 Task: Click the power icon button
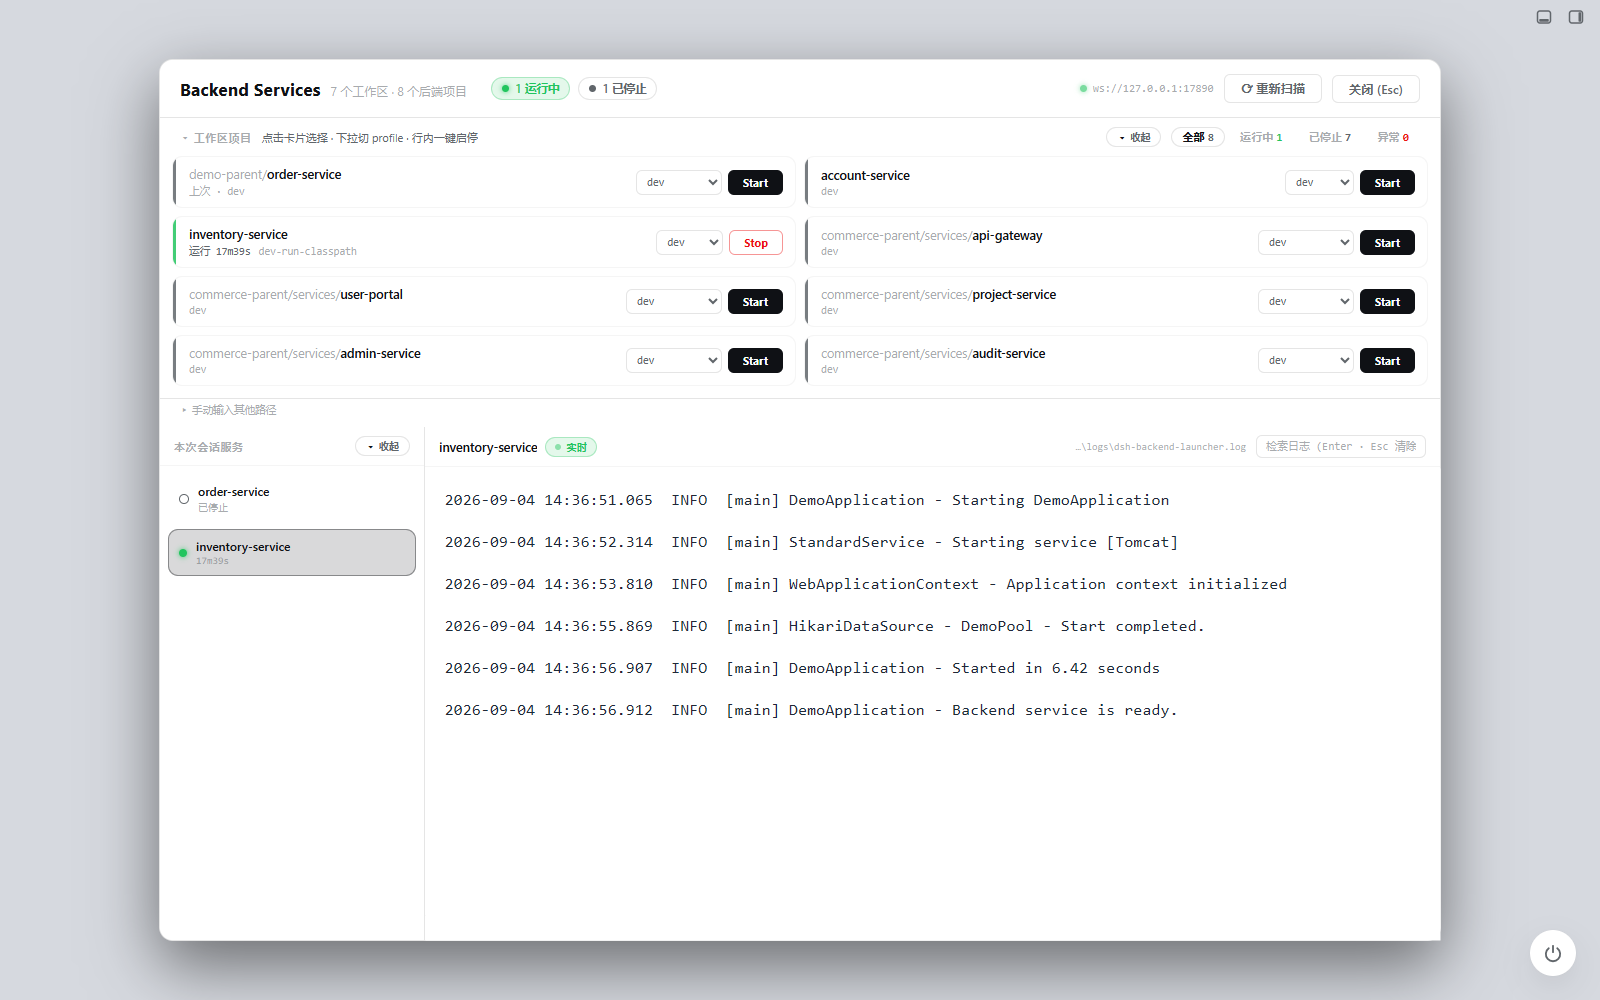pyautogui.click(x=1552, y=953)
